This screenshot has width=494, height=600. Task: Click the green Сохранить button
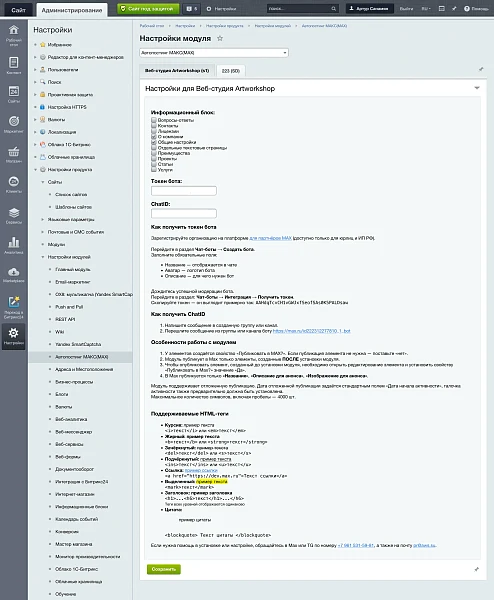(x=164, y=569)
